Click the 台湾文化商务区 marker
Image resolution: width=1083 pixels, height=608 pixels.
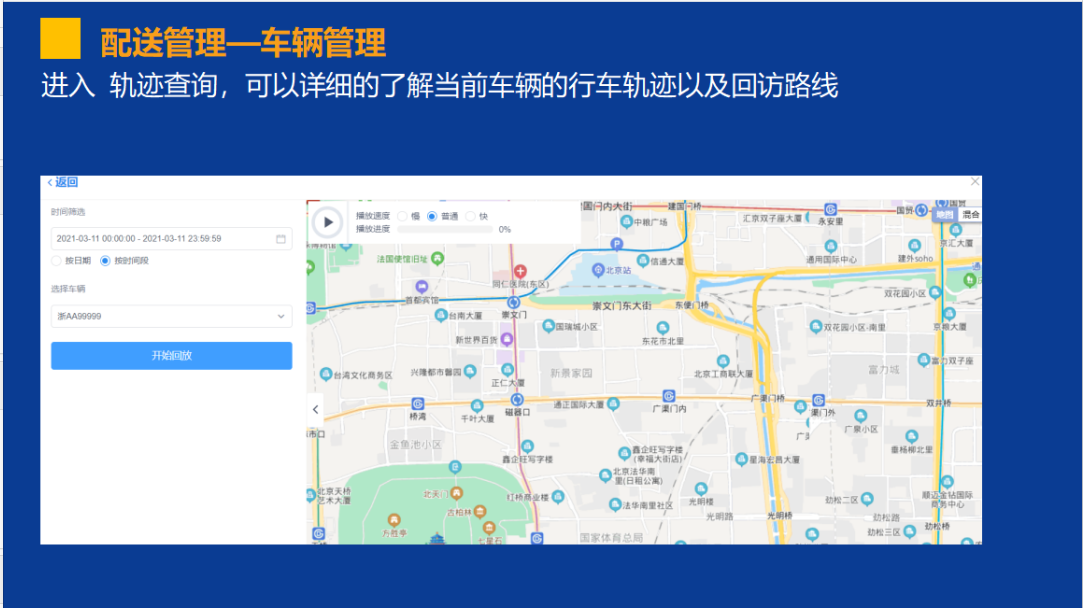pyautogui.click(x=326, y=374)
